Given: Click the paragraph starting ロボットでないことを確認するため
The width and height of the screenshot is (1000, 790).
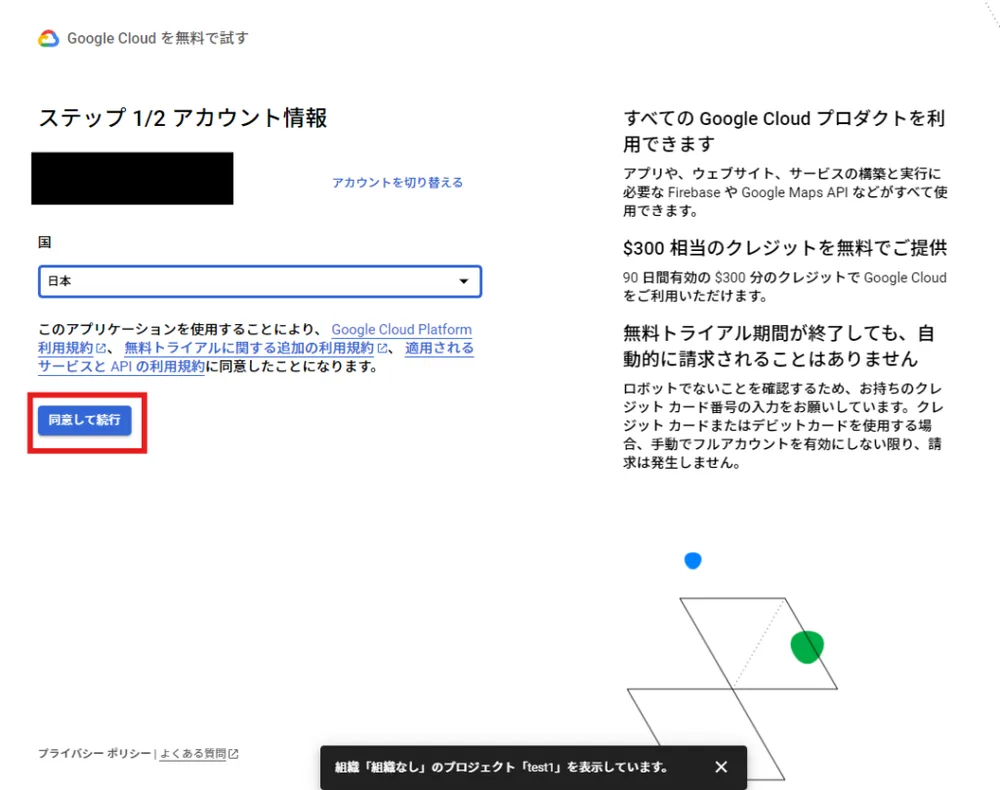Looking at the screenshot, I should pos(783,425).
